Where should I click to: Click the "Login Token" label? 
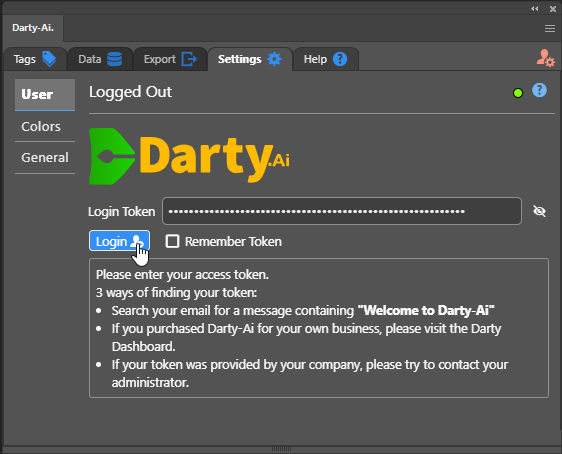pos(122,211)
